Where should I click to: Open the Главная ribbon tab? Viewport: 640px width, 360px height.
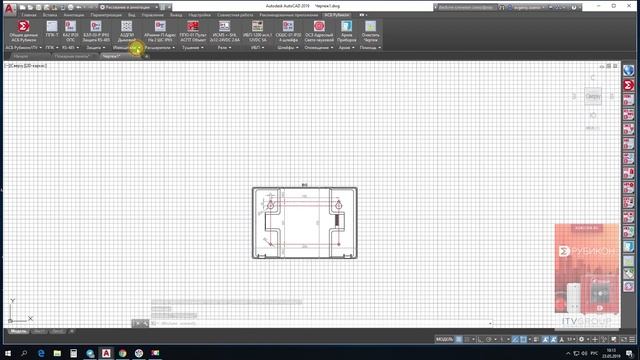[29, 15]
